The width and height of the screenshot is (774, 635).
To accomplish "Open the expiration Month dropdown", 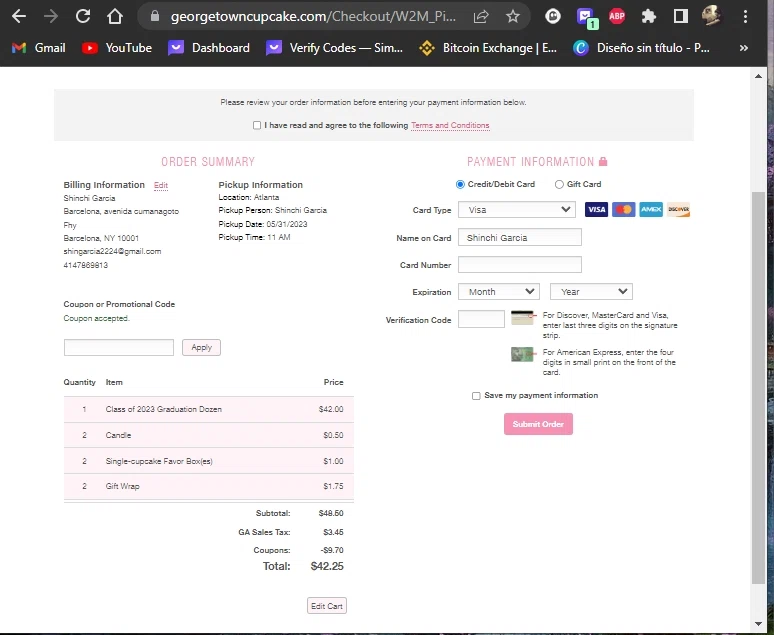I will click(x=499, y=291).
